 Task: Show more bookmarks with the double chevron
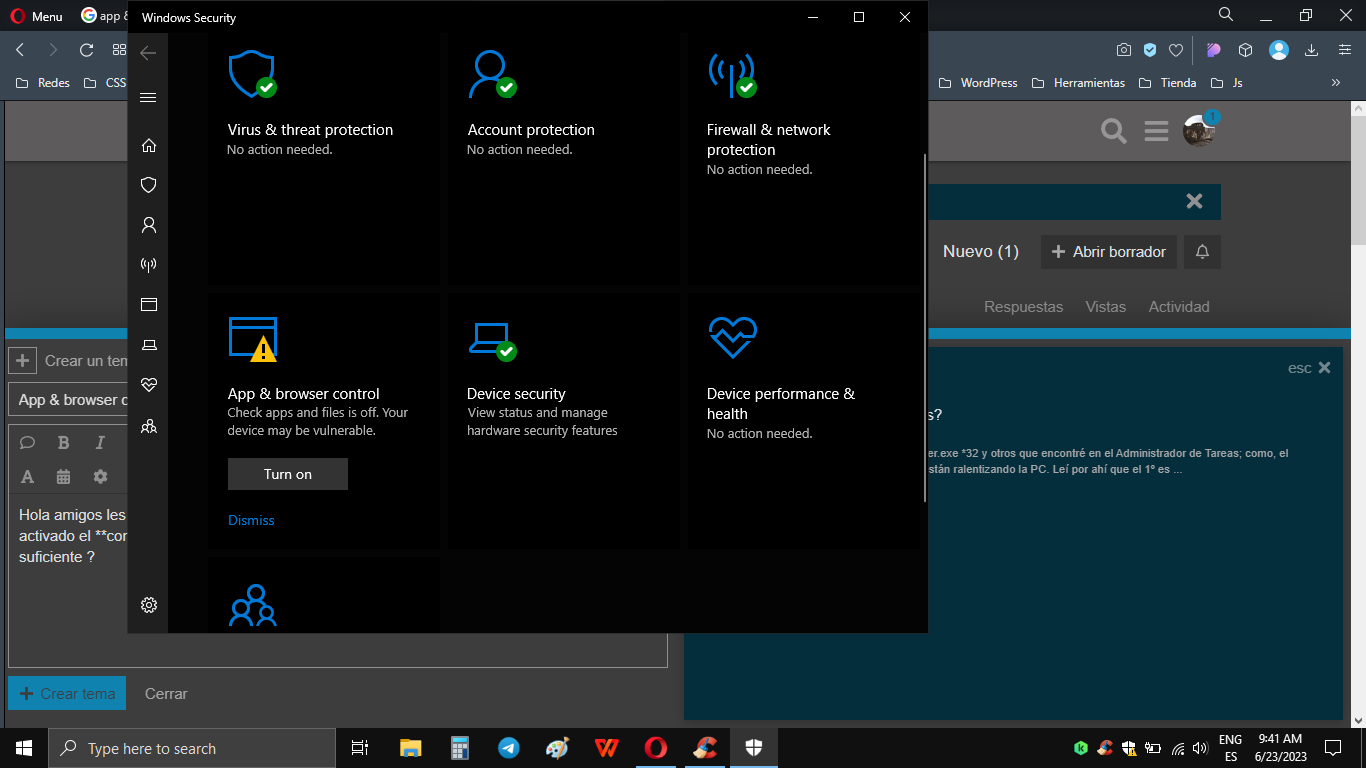(1335, 83)
